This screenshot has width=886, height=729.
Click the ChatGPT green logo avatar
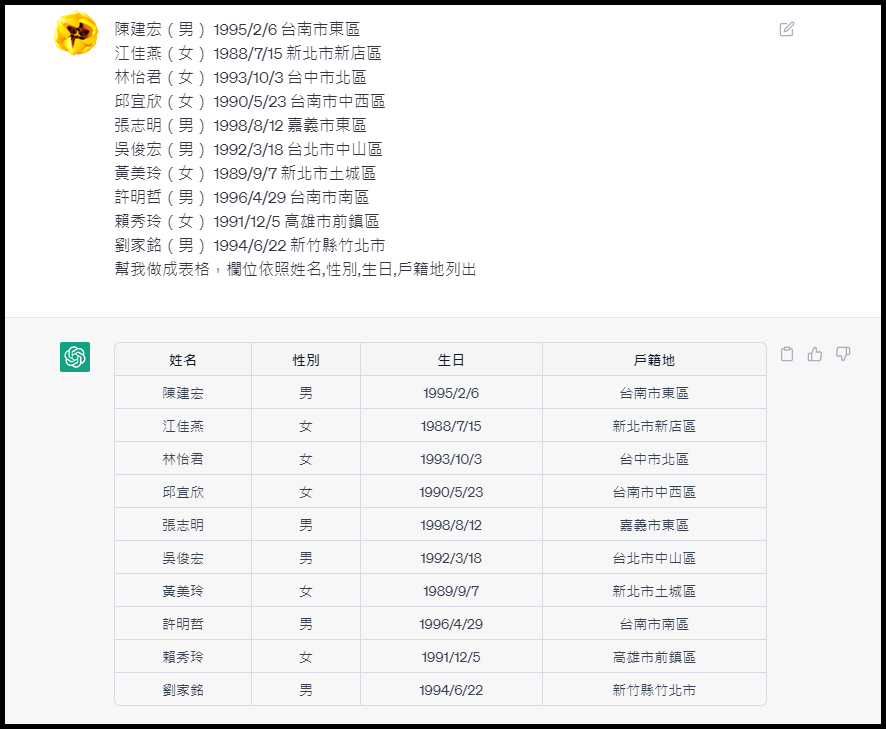(x=75, y=357)
